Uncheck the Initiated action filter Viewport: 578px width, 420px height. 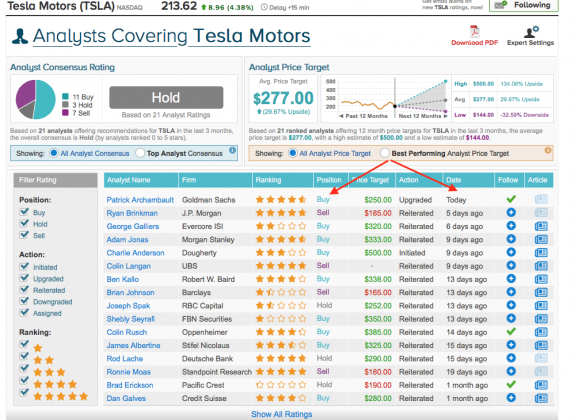24,267
